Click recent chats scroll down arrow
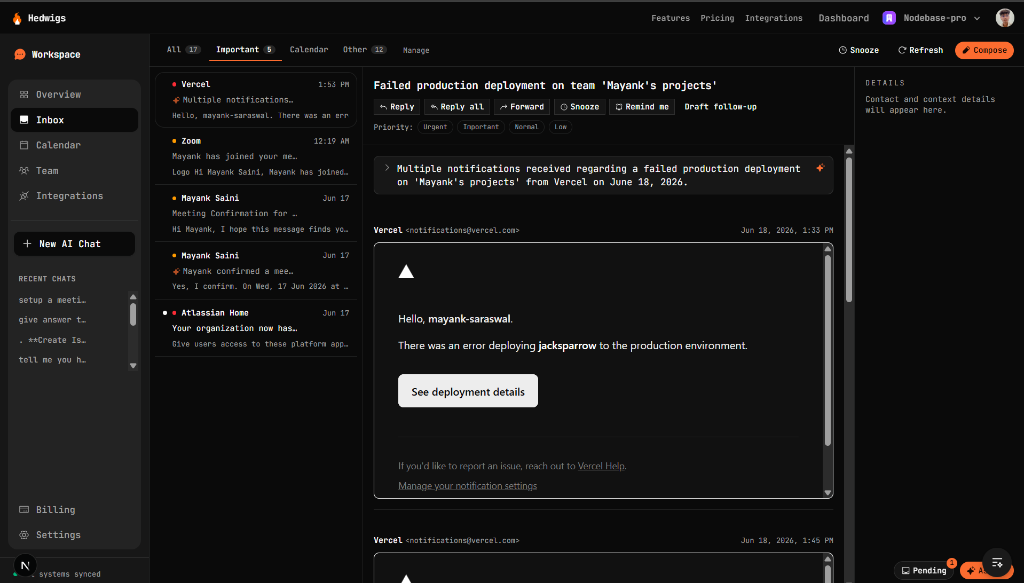 point(133,366)
